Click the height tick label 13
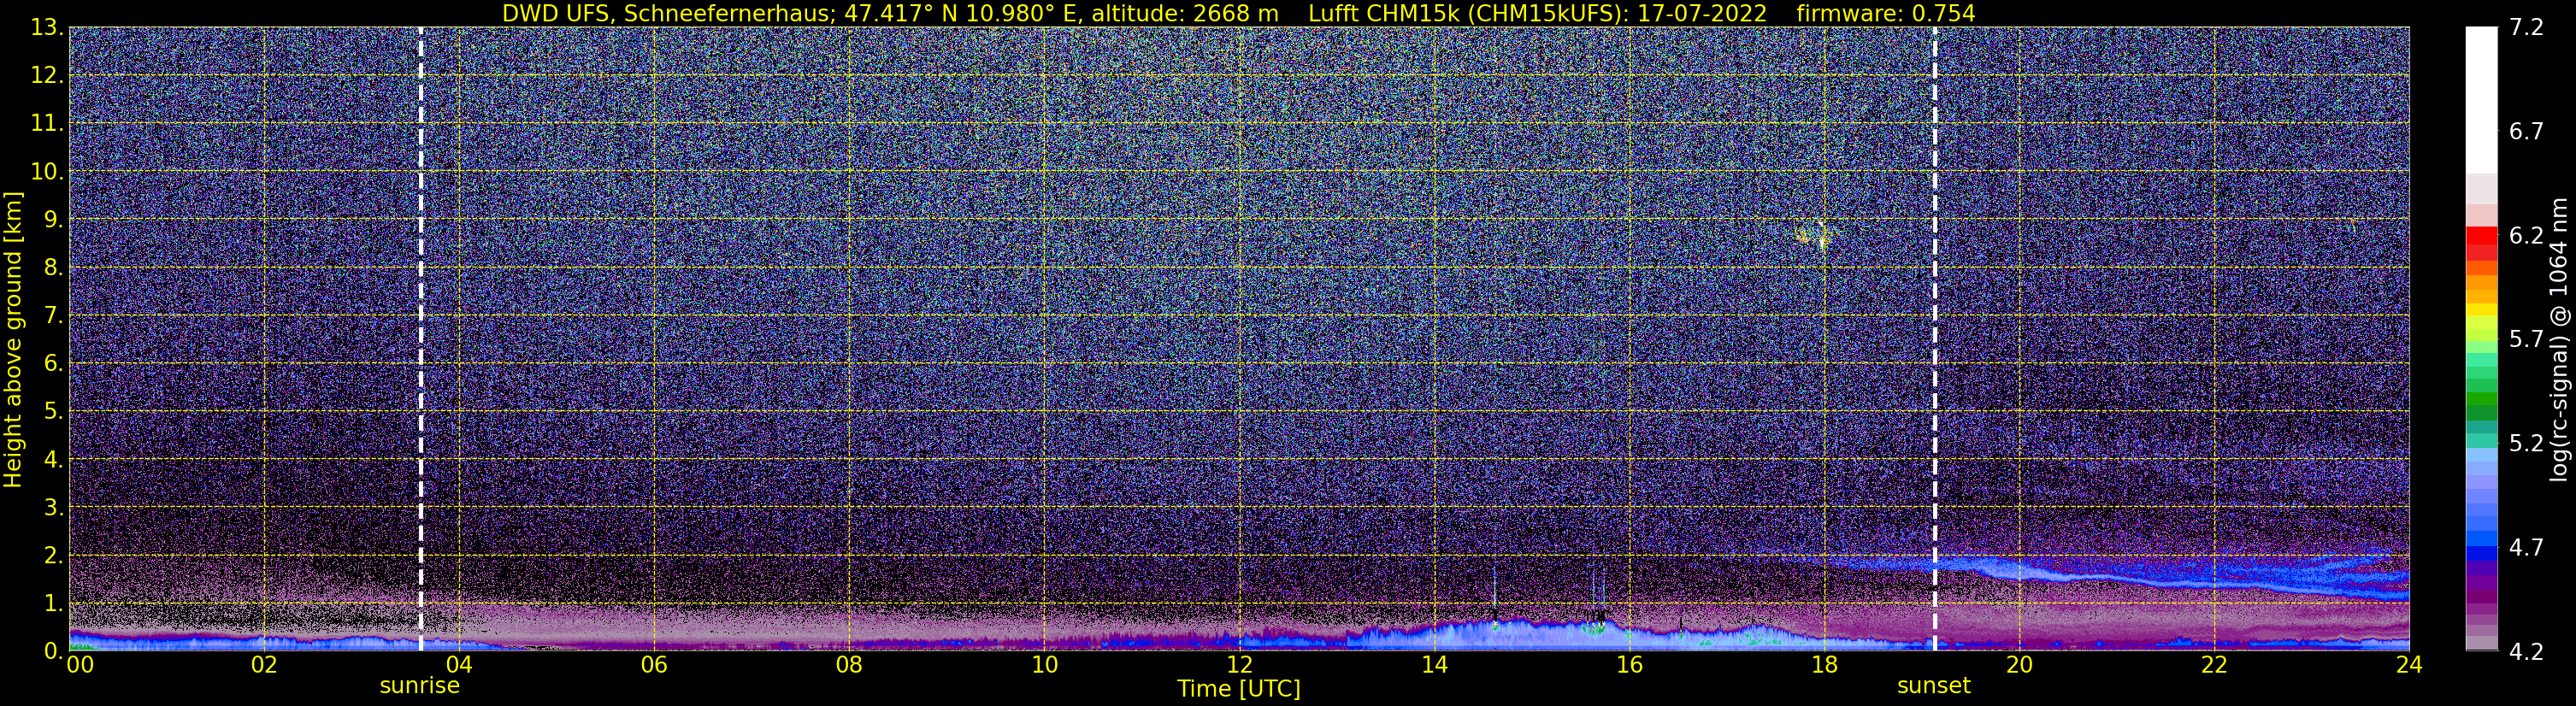This screenshot has width=2576, height=706. point(46,28)
